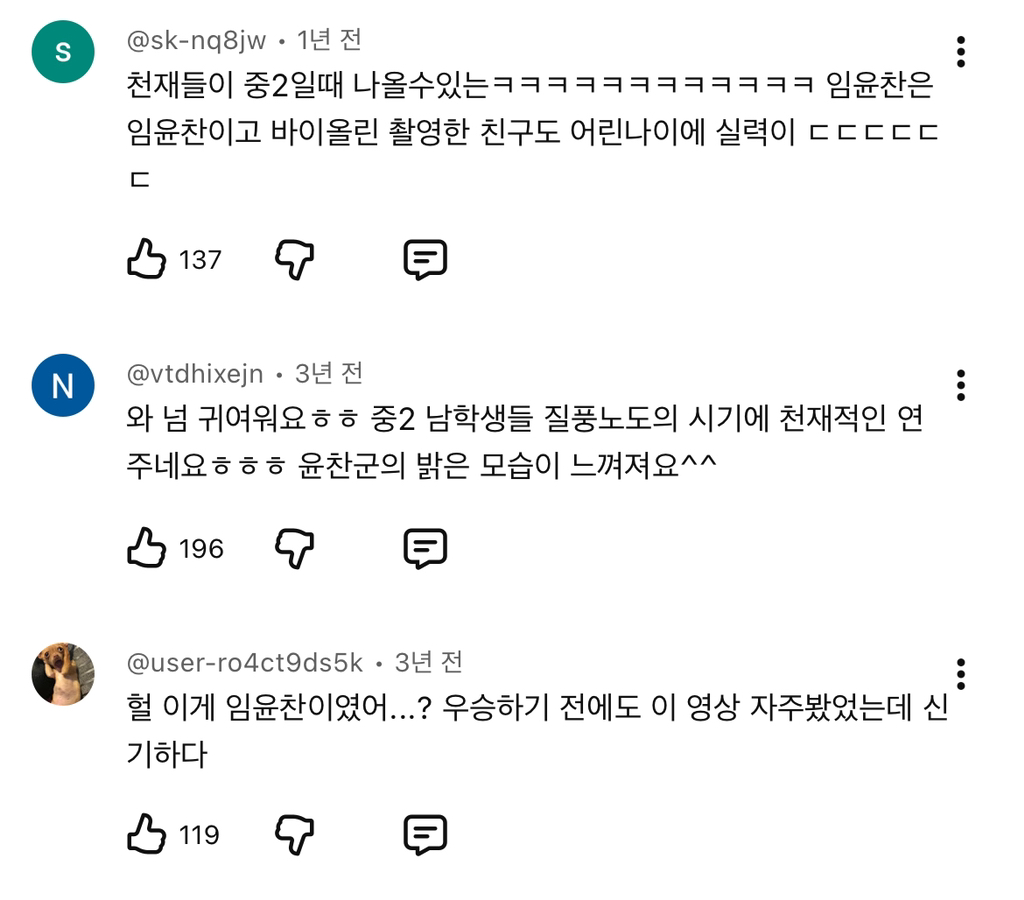Click the 3년 전 timestamp beside @vtdhixejn
This screenshot has width=1024, height=900.
point(328,374)
